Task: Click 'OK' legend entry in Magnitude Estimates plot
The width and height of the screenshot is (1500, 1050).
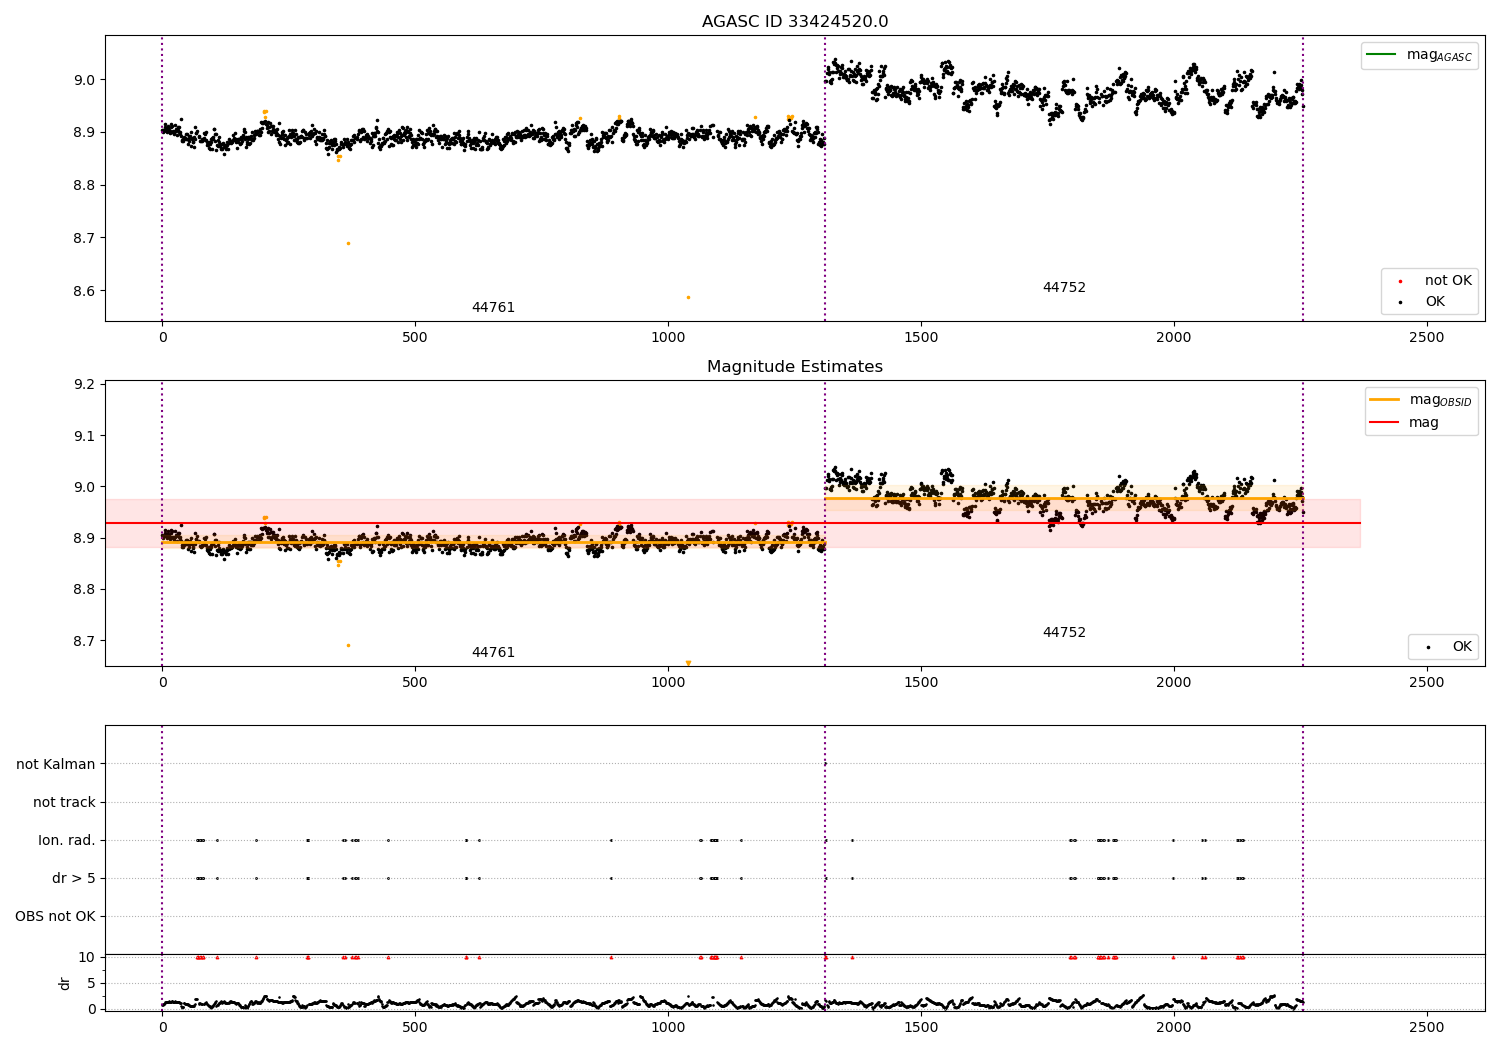Action: pyautogui.click(x=1447, y=647)
